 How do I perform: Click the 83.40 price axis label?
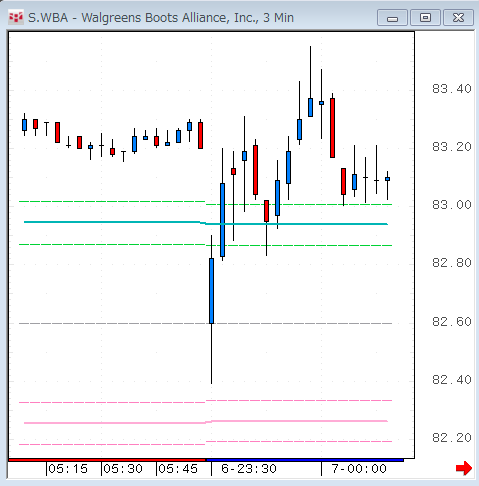(452, 89)
